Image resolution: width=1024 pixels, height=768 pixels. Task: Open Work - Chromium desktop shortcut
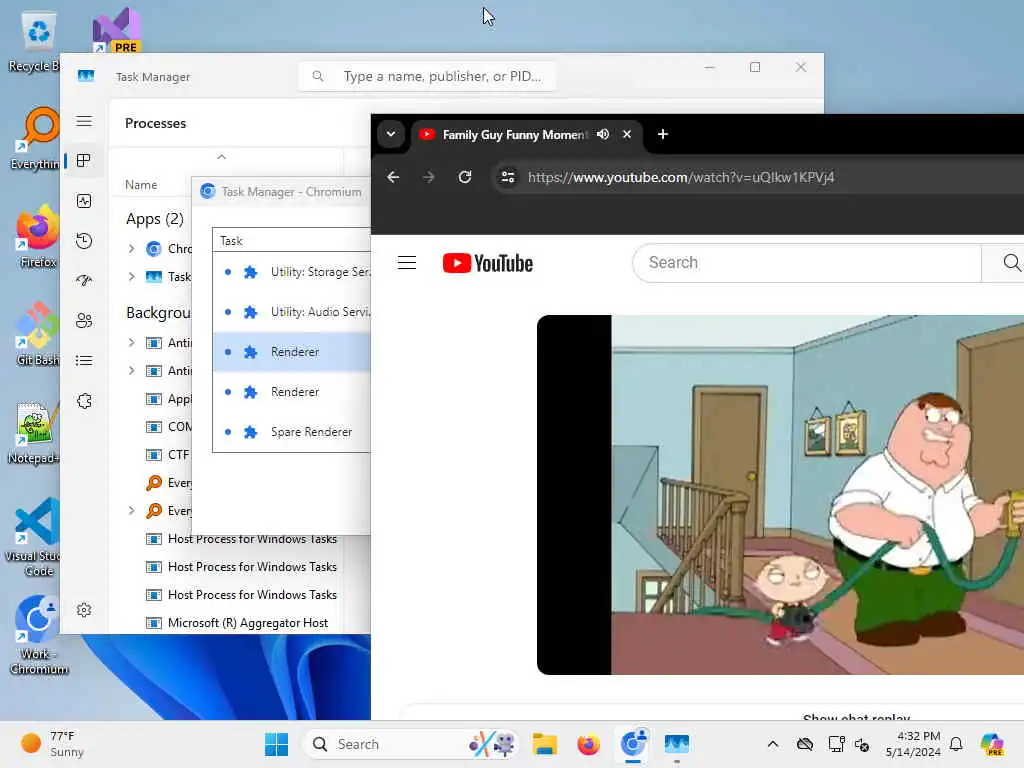pyautogui.click(x=38, y=635)
